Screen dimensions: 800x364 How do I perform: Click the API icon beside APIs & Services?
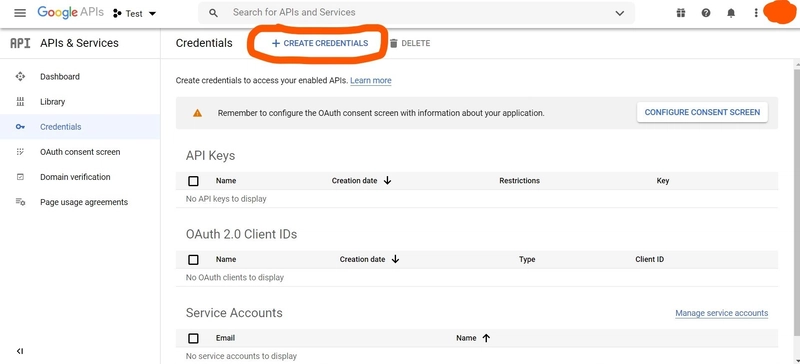tap(20, 43)
